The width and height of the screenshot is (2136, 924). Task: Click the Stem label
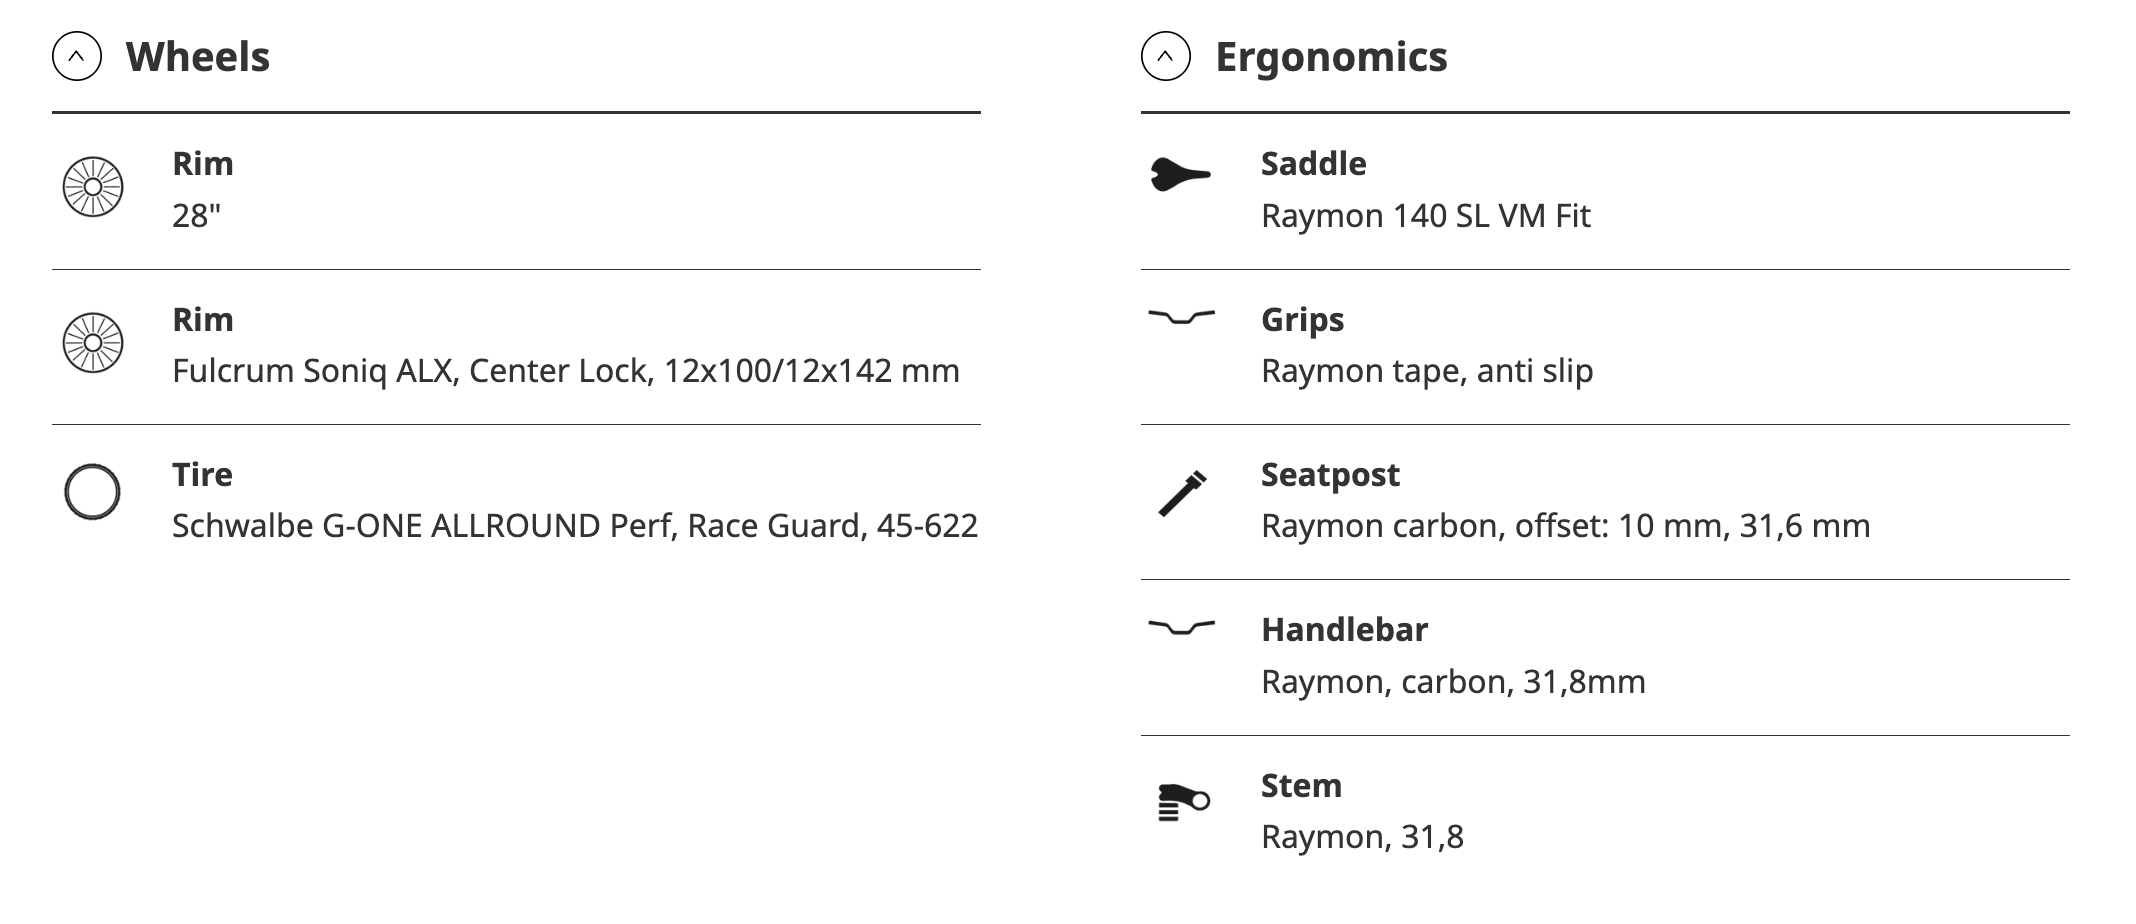click(x=1301, y=785)
